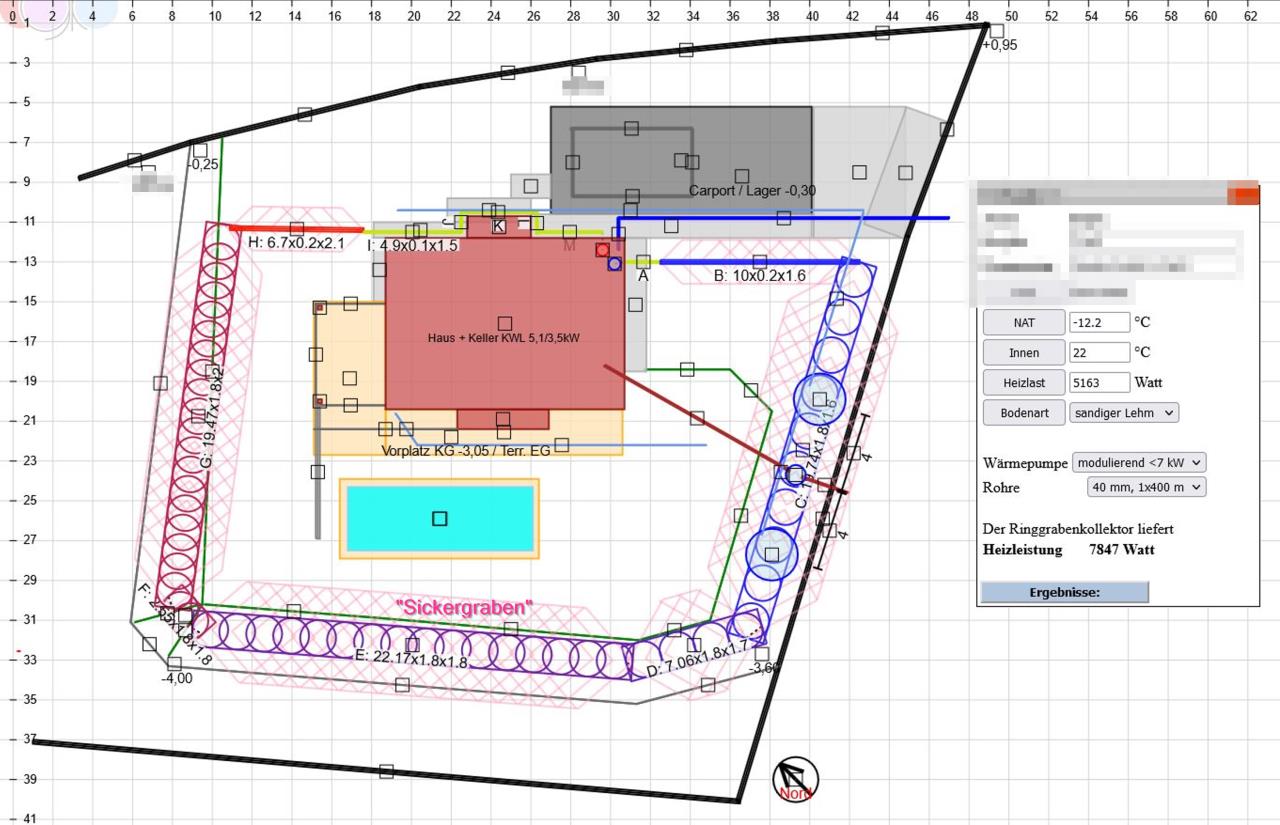Screen dimensions: 1280x825
Task: Open the Bodenart dropdown showing sandiger Lehm
Action: click(x=1124, y=412)
